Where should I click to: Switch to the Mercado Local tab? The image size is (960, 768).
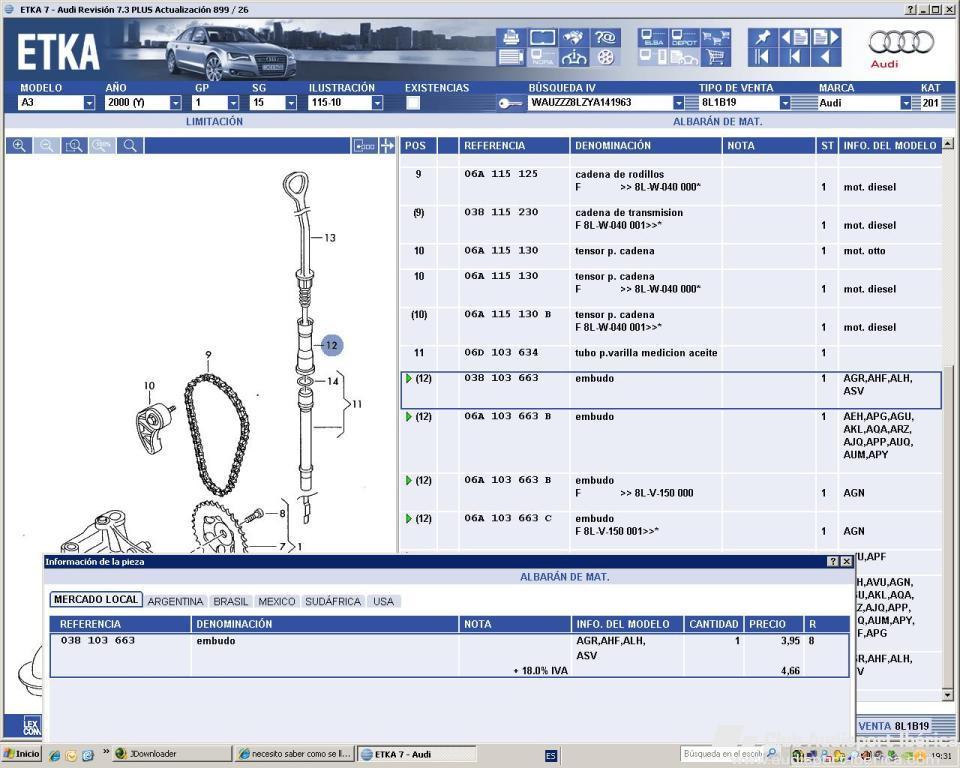pos(96,600)
